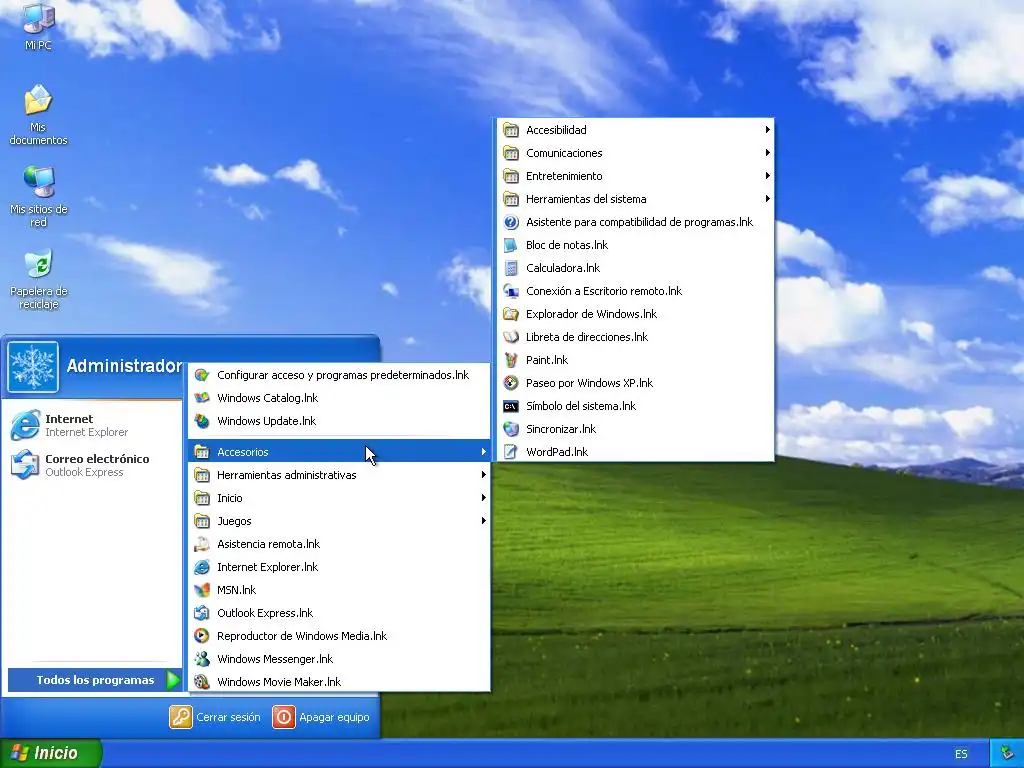Select Asistencia remota.lnk menu entry
This screenshot has height=768, width=1024.
pos(339,544)
